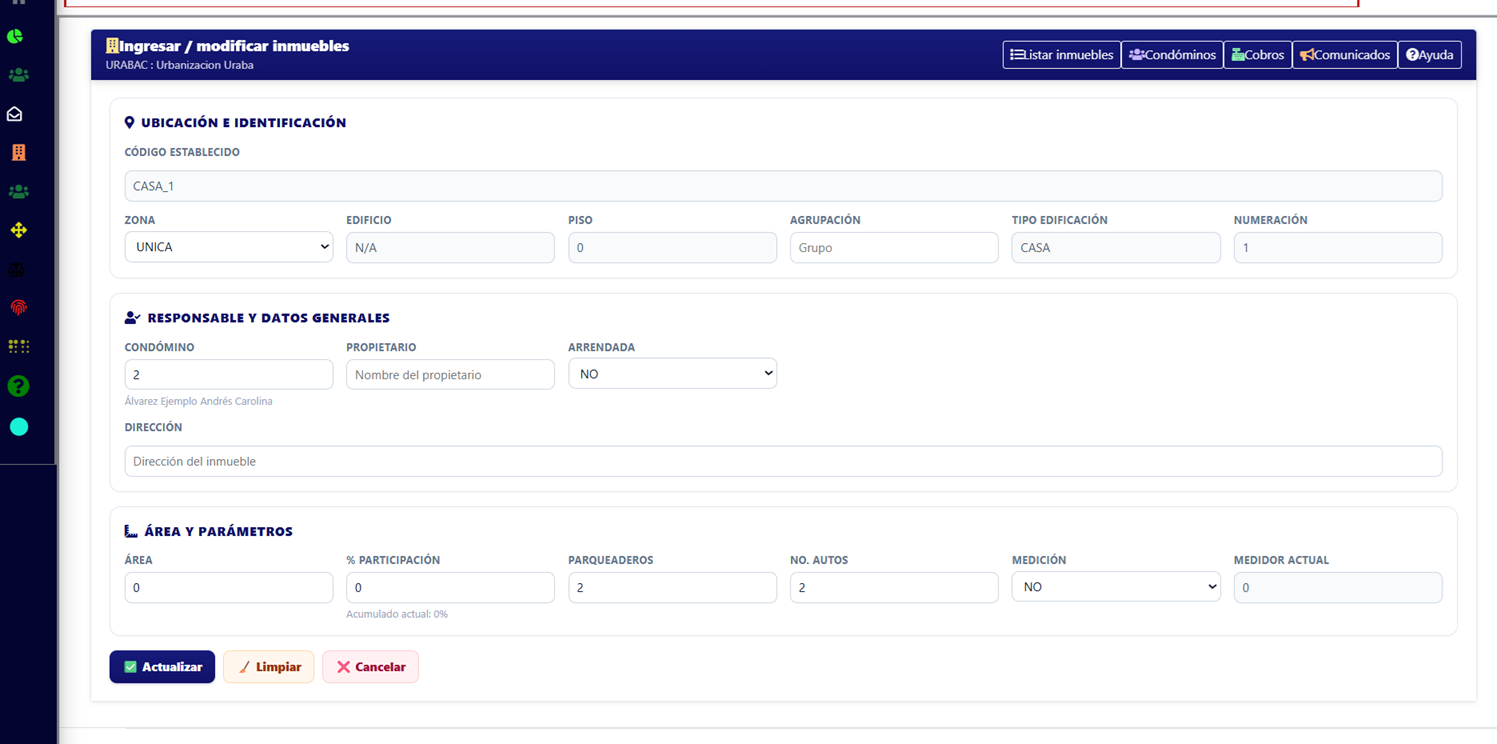The height and width of the screenshot is (744, 1497).
Task: Click the Cancelar button
Action: tap(370, 667)
